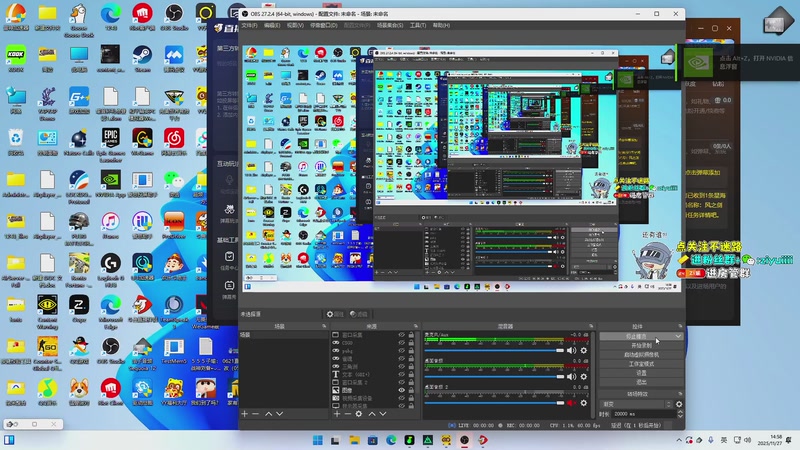Open the 视图(V) menu in OBS

(x=295, y=25)
